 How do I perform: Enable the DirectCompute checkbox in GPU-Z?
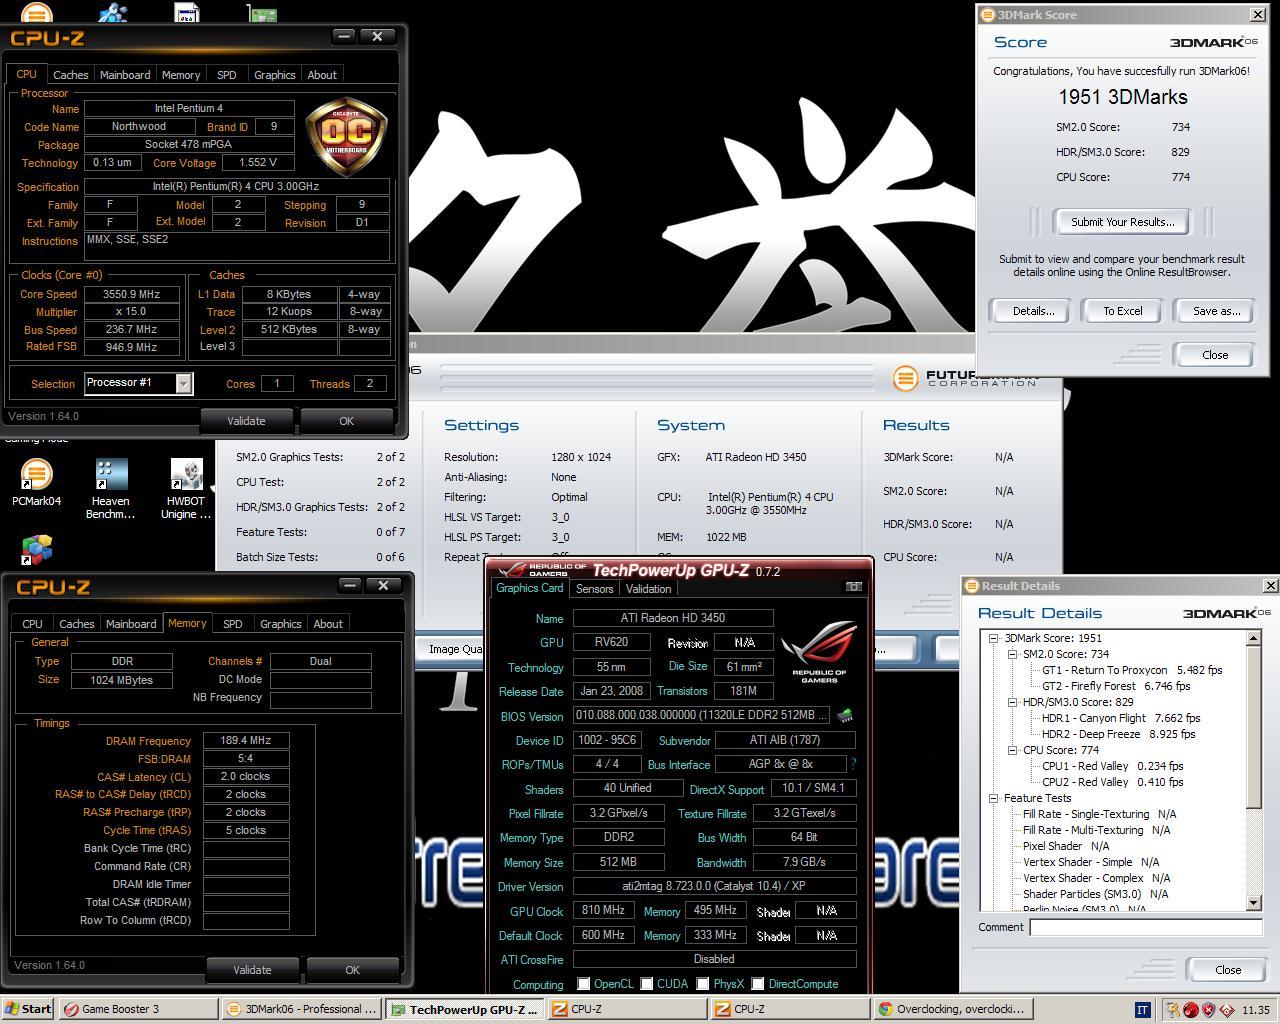[758, 984]
